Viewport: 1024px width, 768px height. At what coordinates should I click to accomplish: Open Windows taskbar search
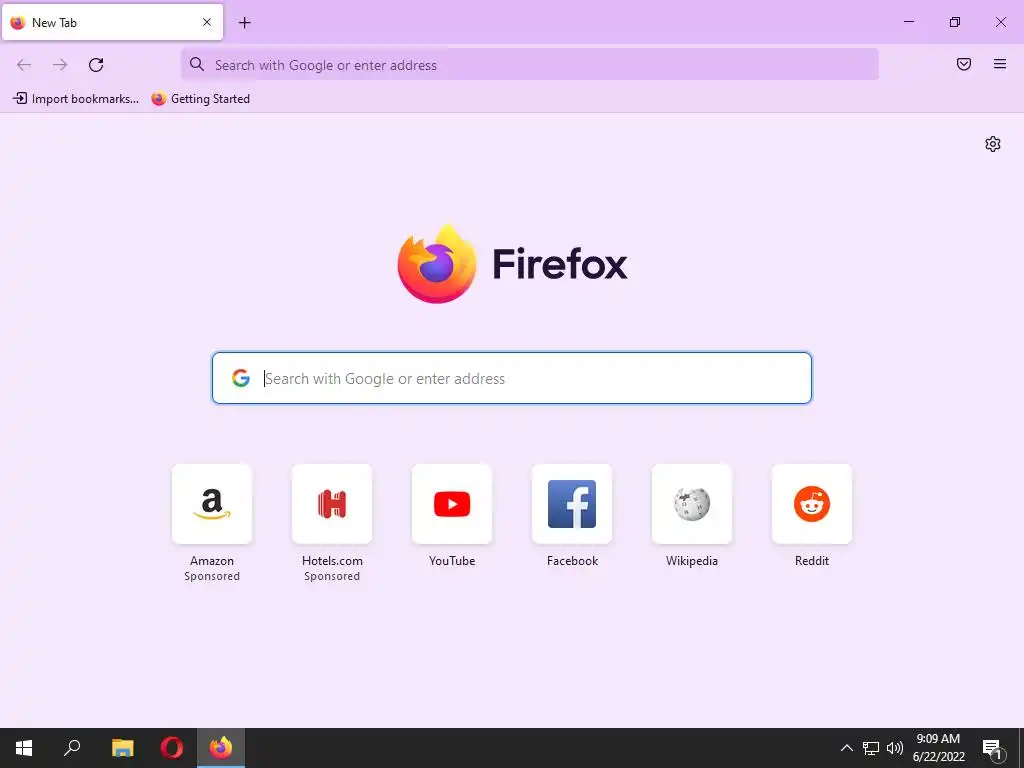[72, 748]
